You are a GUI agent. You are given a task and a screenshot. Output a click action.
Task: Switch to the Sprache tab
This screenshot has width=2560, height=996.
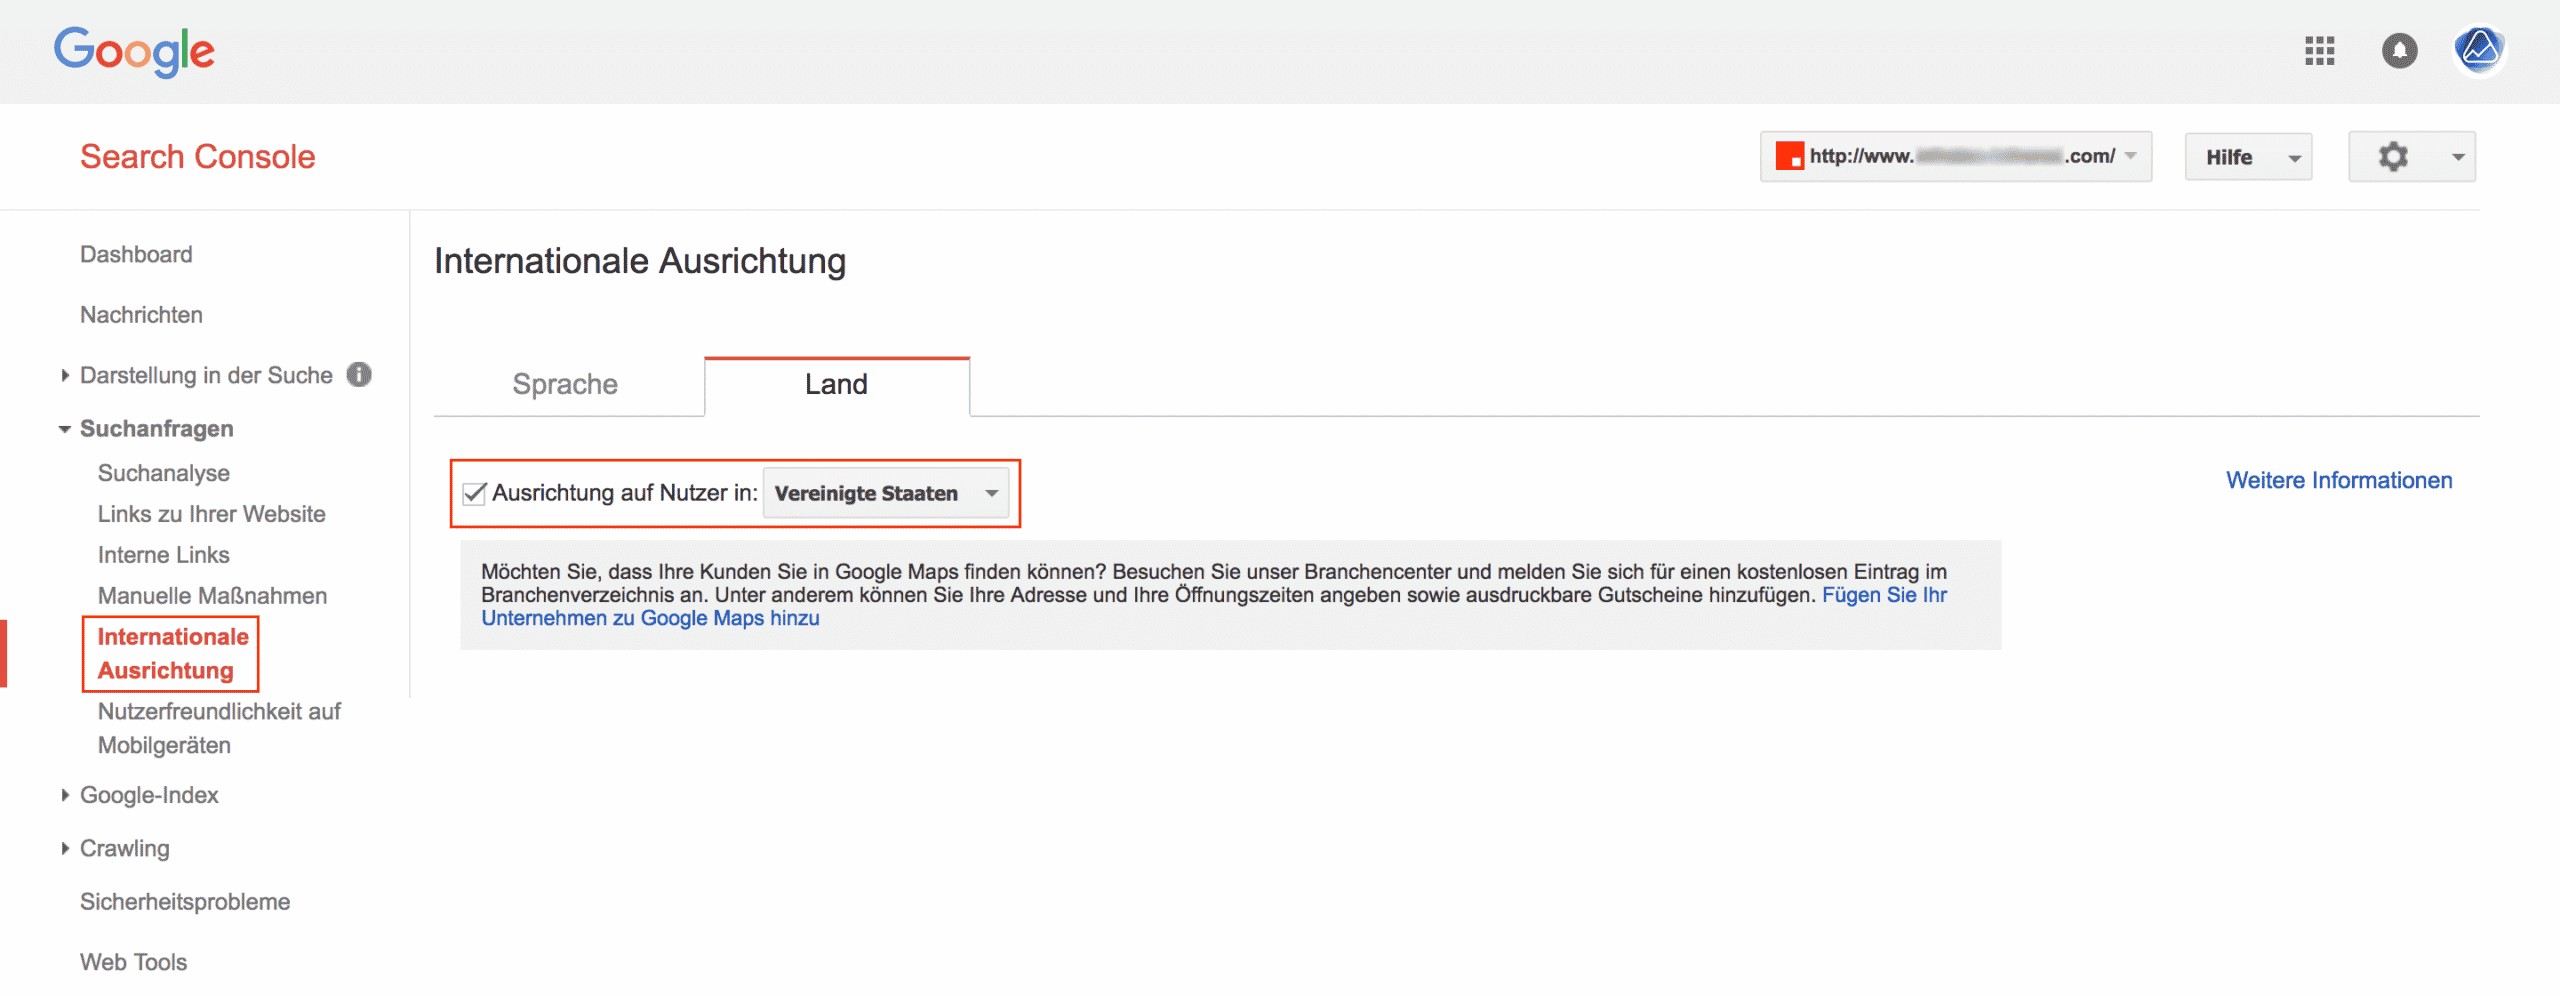pyautogui.click(x=565, y=385)
